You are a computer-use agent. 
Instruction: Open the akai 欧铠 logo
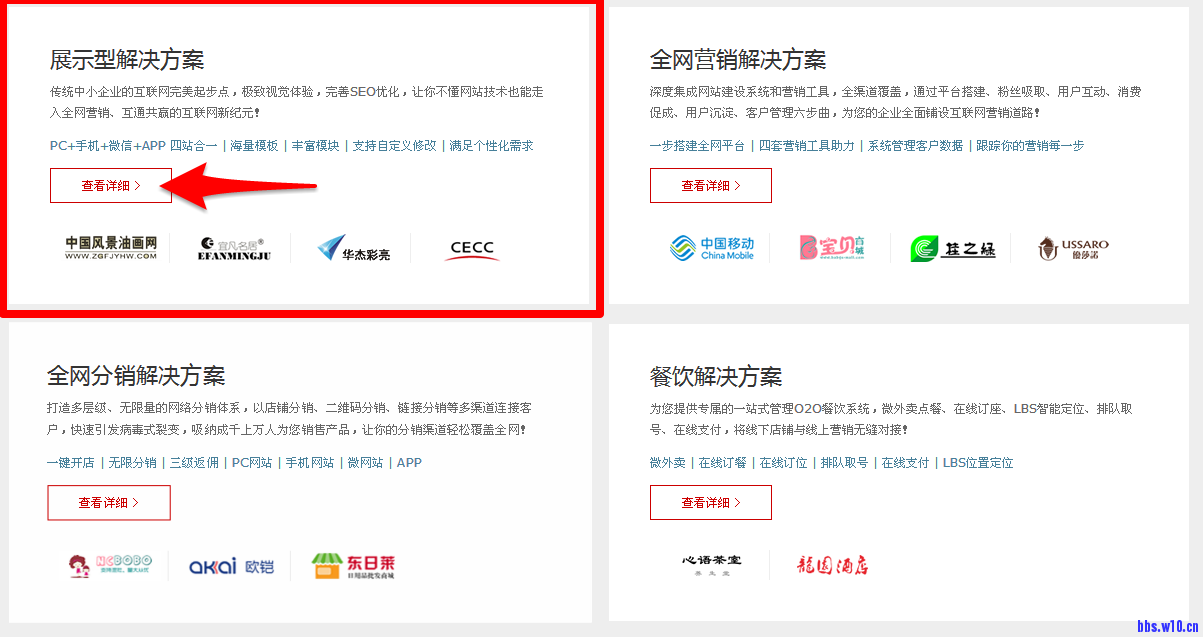click(231, 567)
